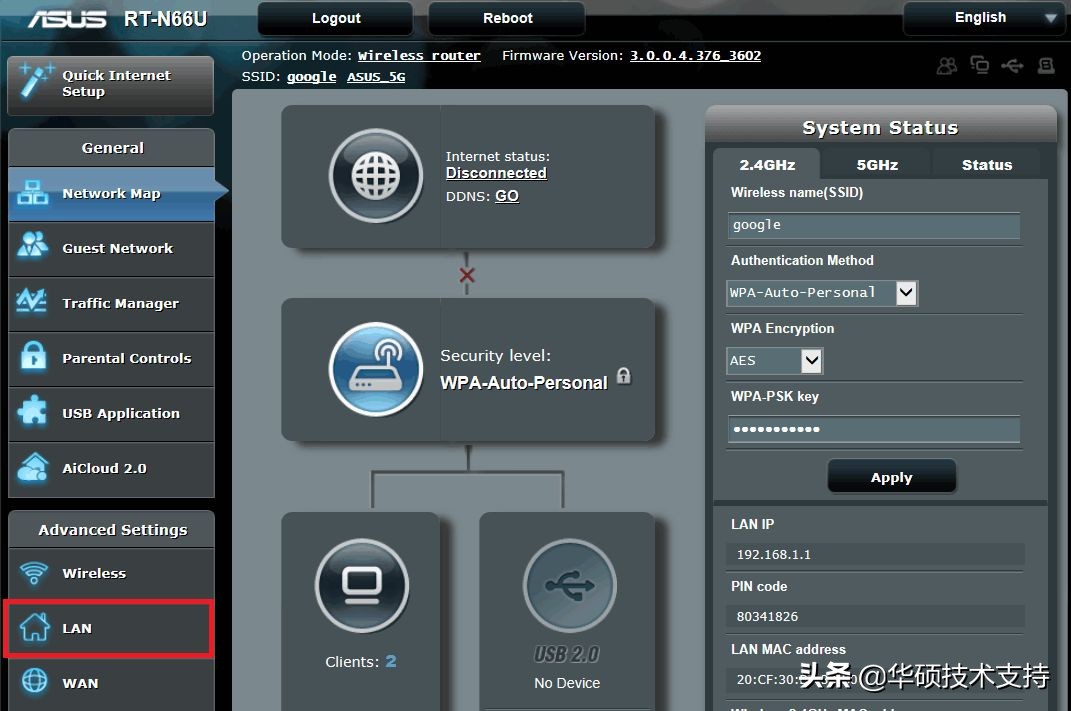Click the network copy status icon in header
This screenshot has width=1071, height=711.
coord(979,65)
